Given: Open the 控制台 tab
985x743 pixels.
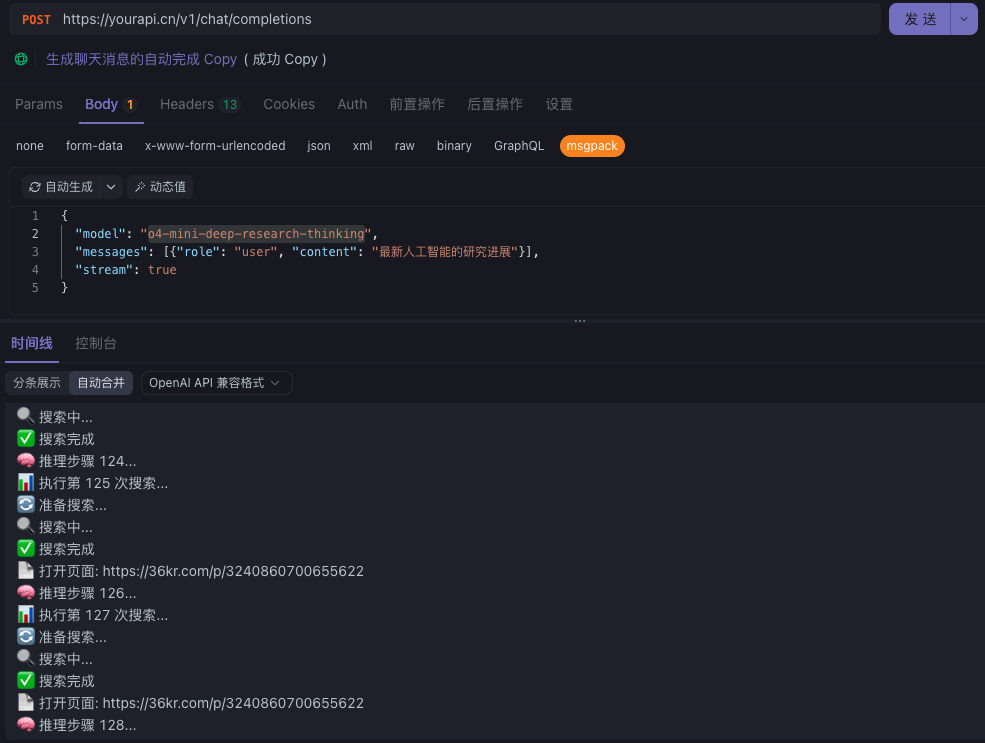Looking at the screenshot, I should click(95, 343).
